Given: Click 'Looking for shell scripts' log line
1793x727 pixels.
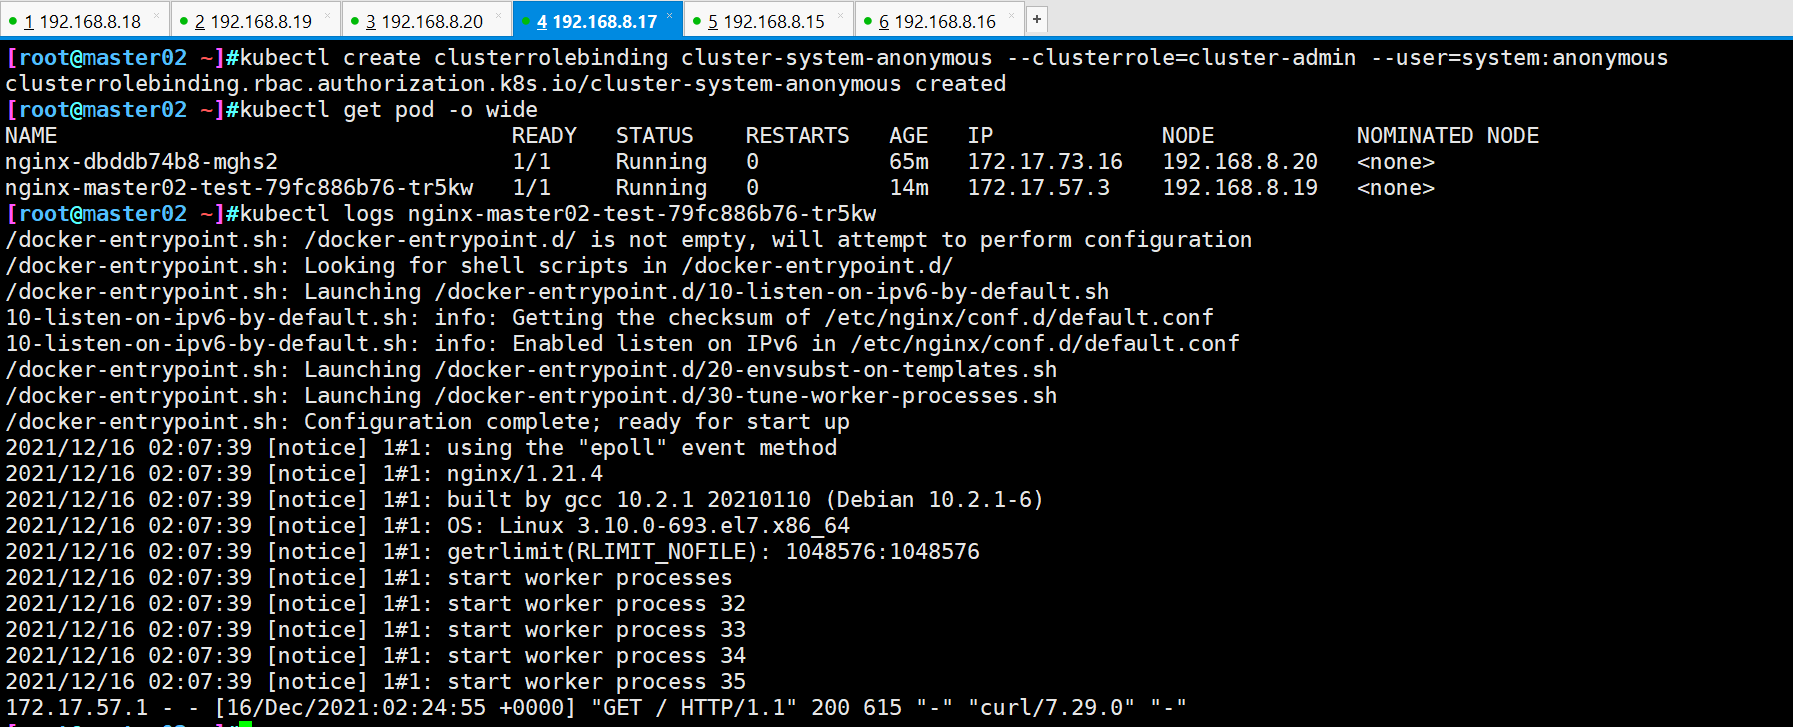Looking at the screenshot, I should pos(479,266).
